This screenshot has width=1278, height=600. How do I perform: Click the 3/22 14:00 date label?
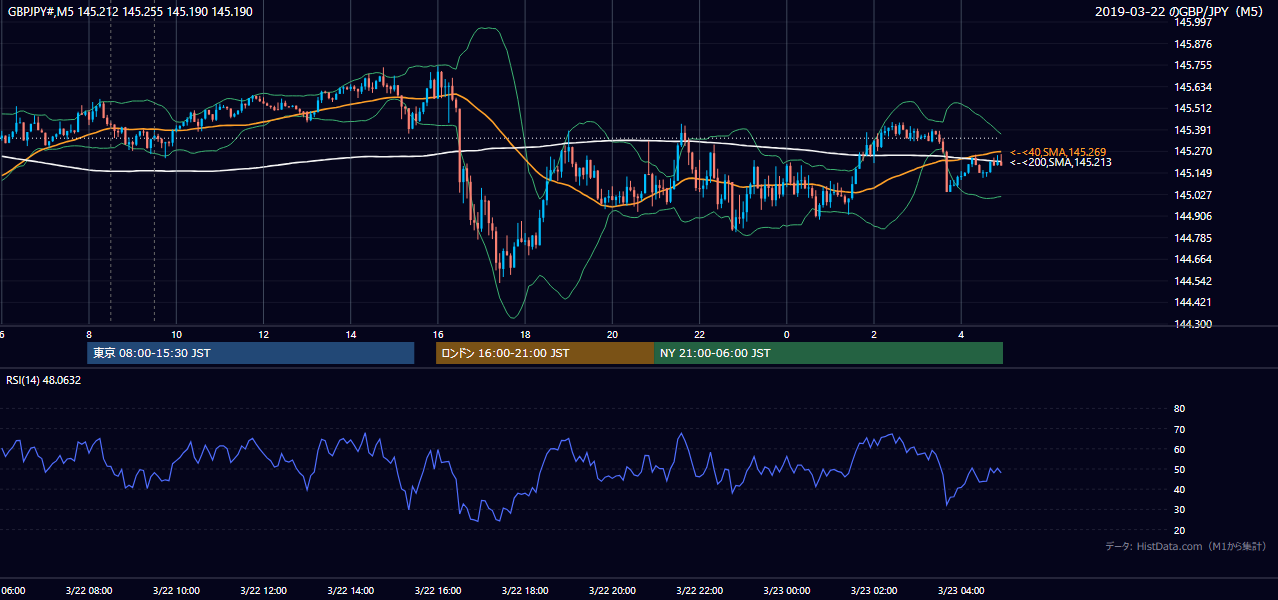click(350, 590)
